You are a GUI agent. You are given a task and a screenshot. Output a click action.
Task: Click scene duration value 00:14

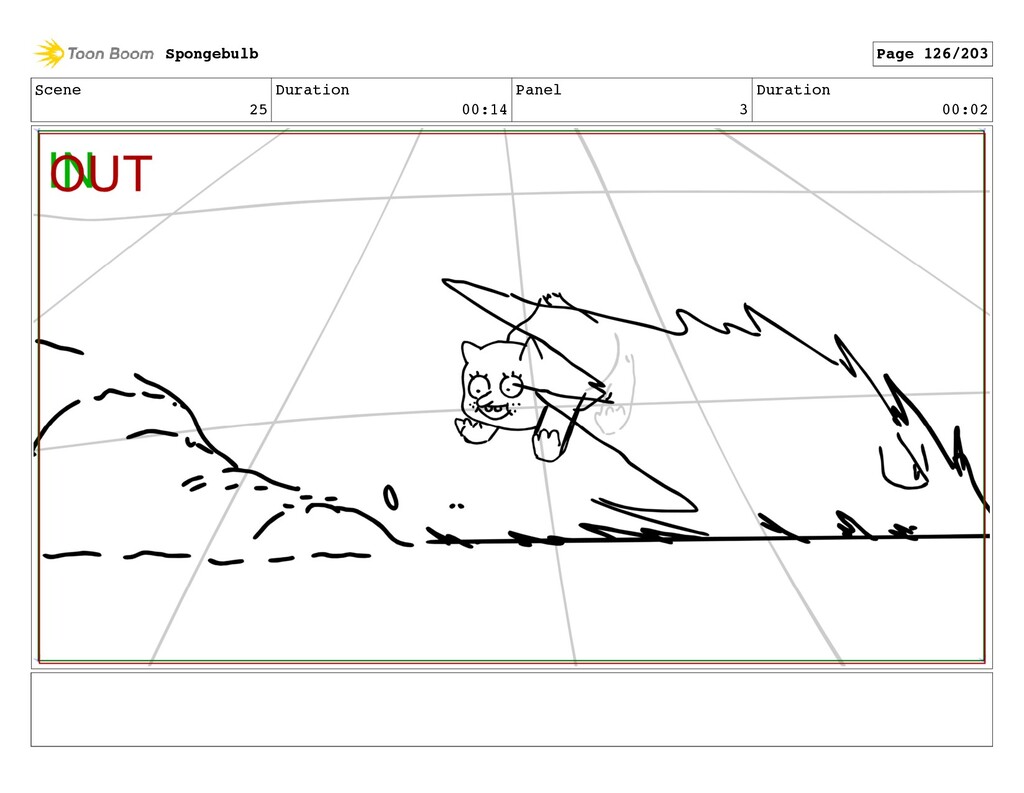tap(484, 110)
